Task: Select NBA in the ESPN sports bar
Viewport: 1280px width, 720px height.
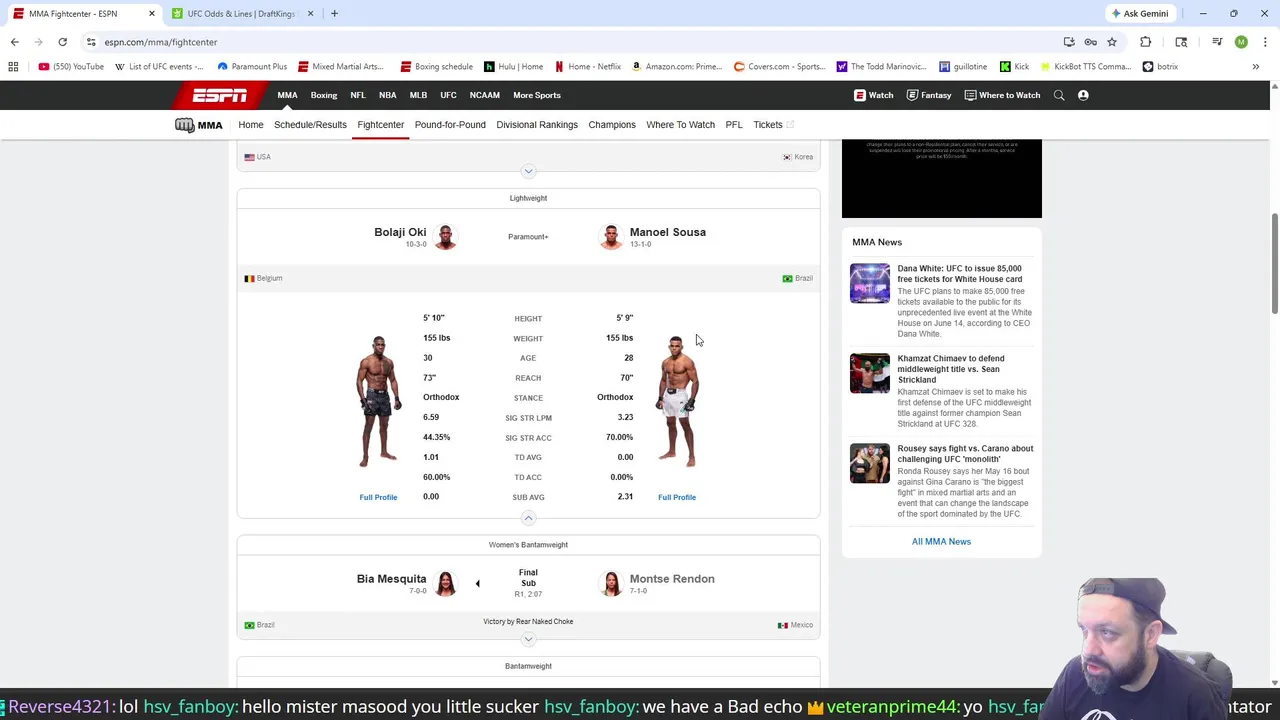Action: (387, 95)
